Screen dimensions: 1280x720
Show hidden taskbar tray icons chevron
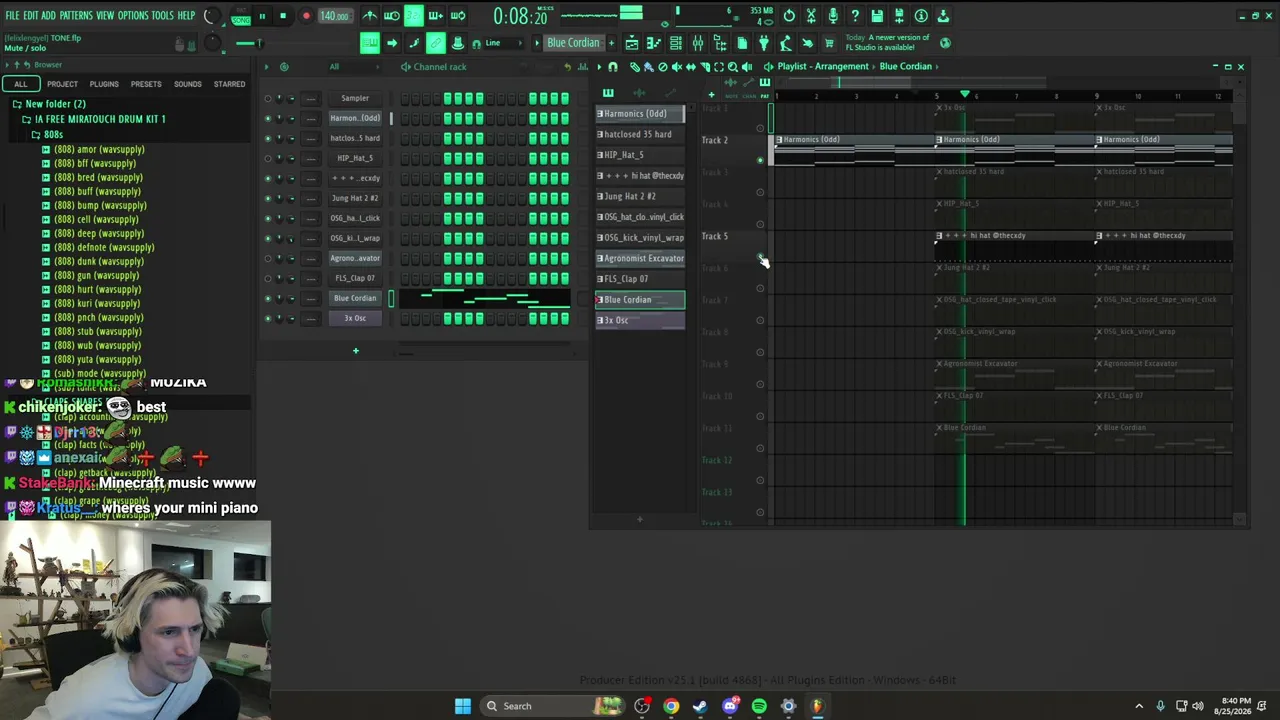[1139, 706]
